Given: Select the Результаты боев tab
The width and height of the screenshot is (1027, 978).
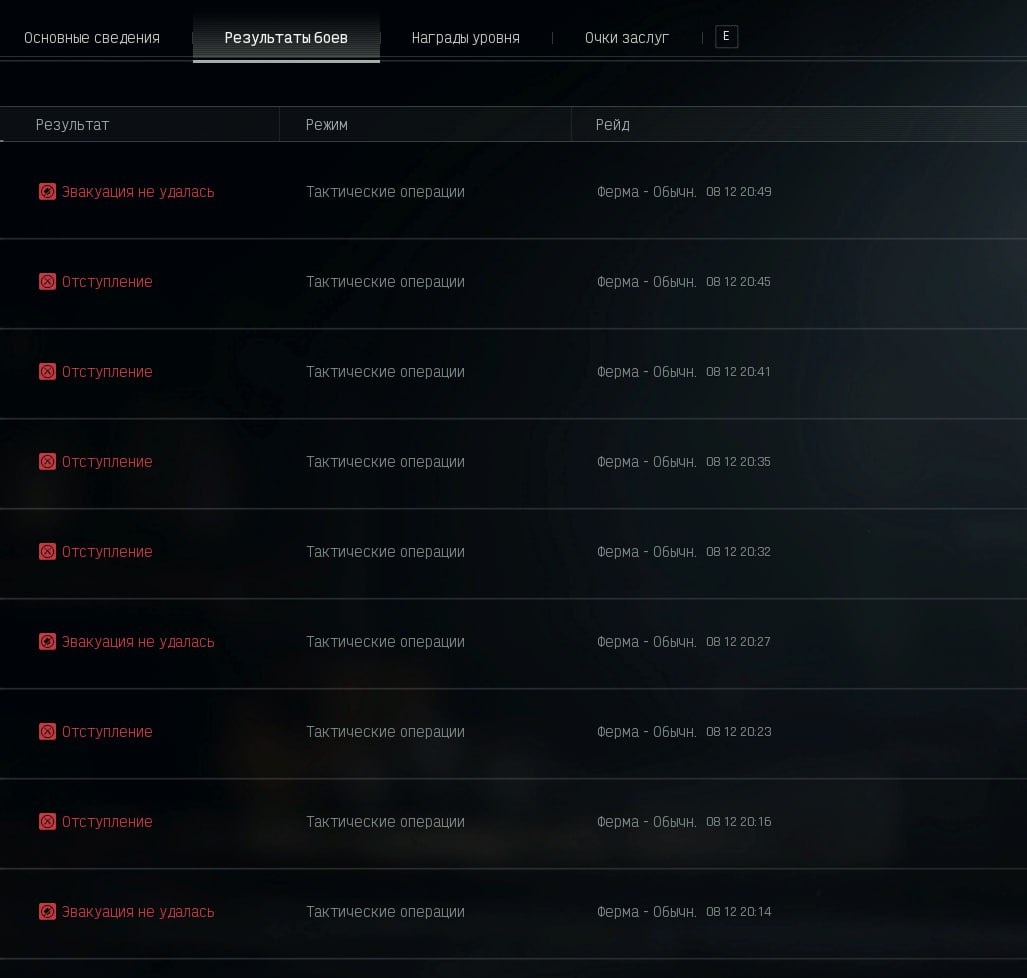Looking at the screenshot, I should 286,38.
